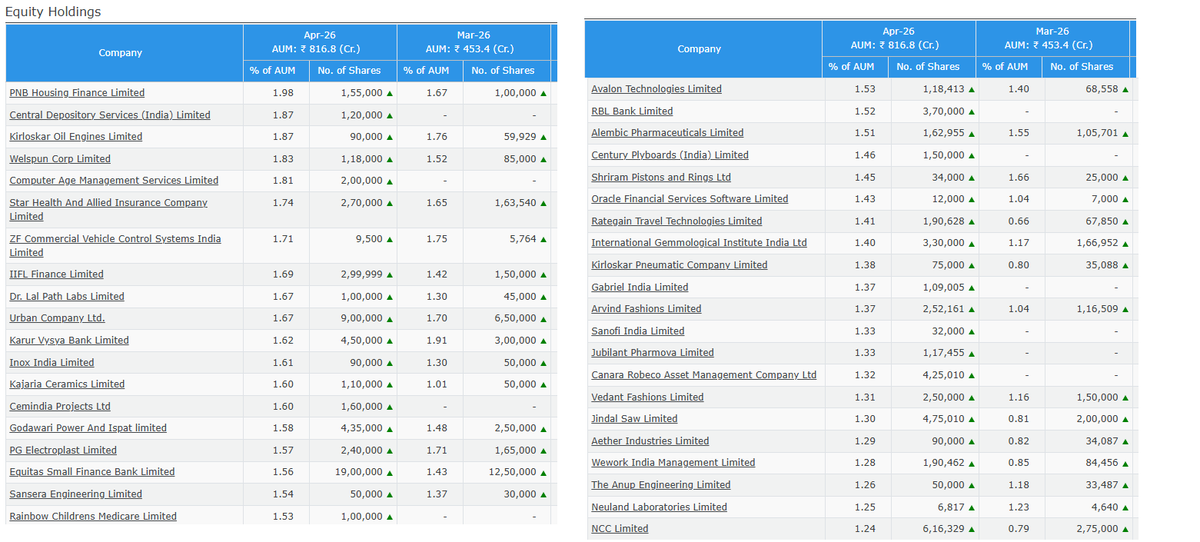Open Rategain Travel Technologies Limited link
Image resolution: width=1200 pixels, height=542 pixels.
pos(676,221)
